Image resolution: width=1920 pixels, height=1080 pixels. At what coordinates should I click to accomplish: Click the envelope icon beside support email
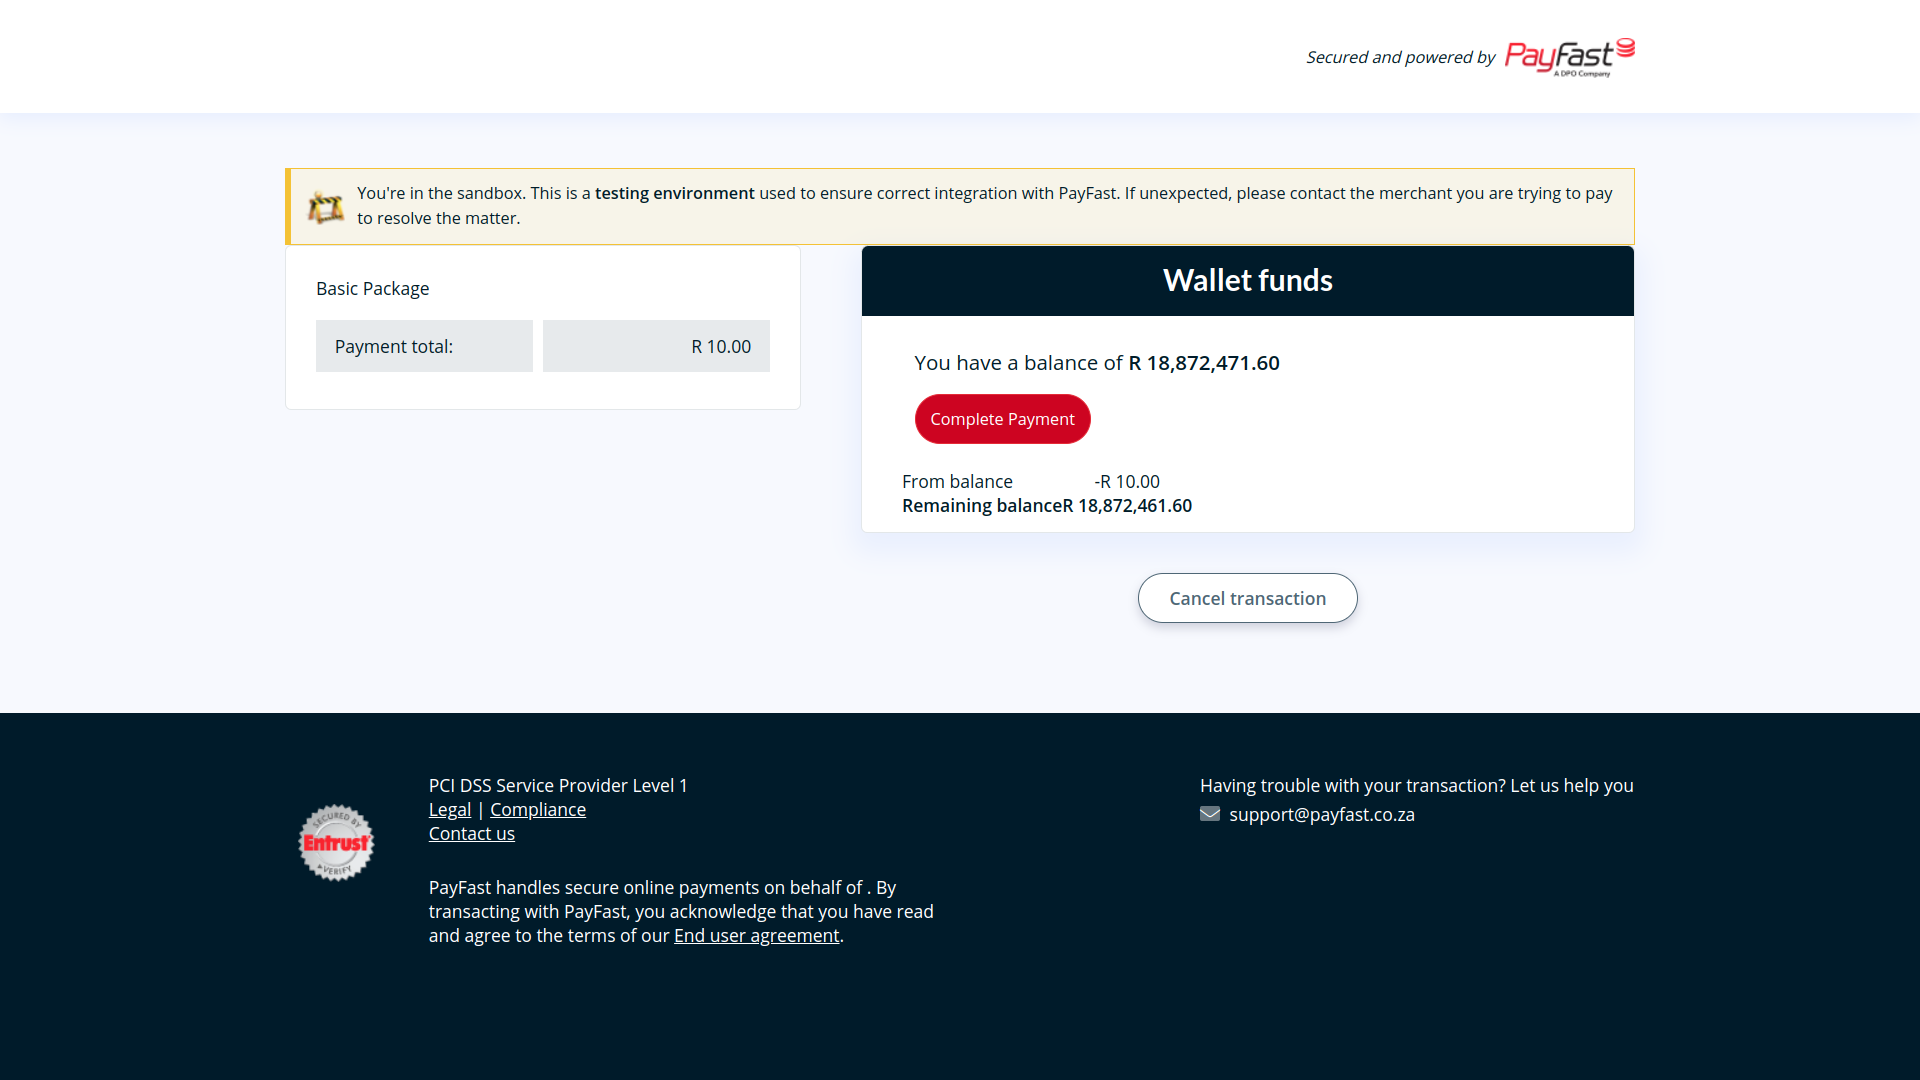tap(1209, 814)
